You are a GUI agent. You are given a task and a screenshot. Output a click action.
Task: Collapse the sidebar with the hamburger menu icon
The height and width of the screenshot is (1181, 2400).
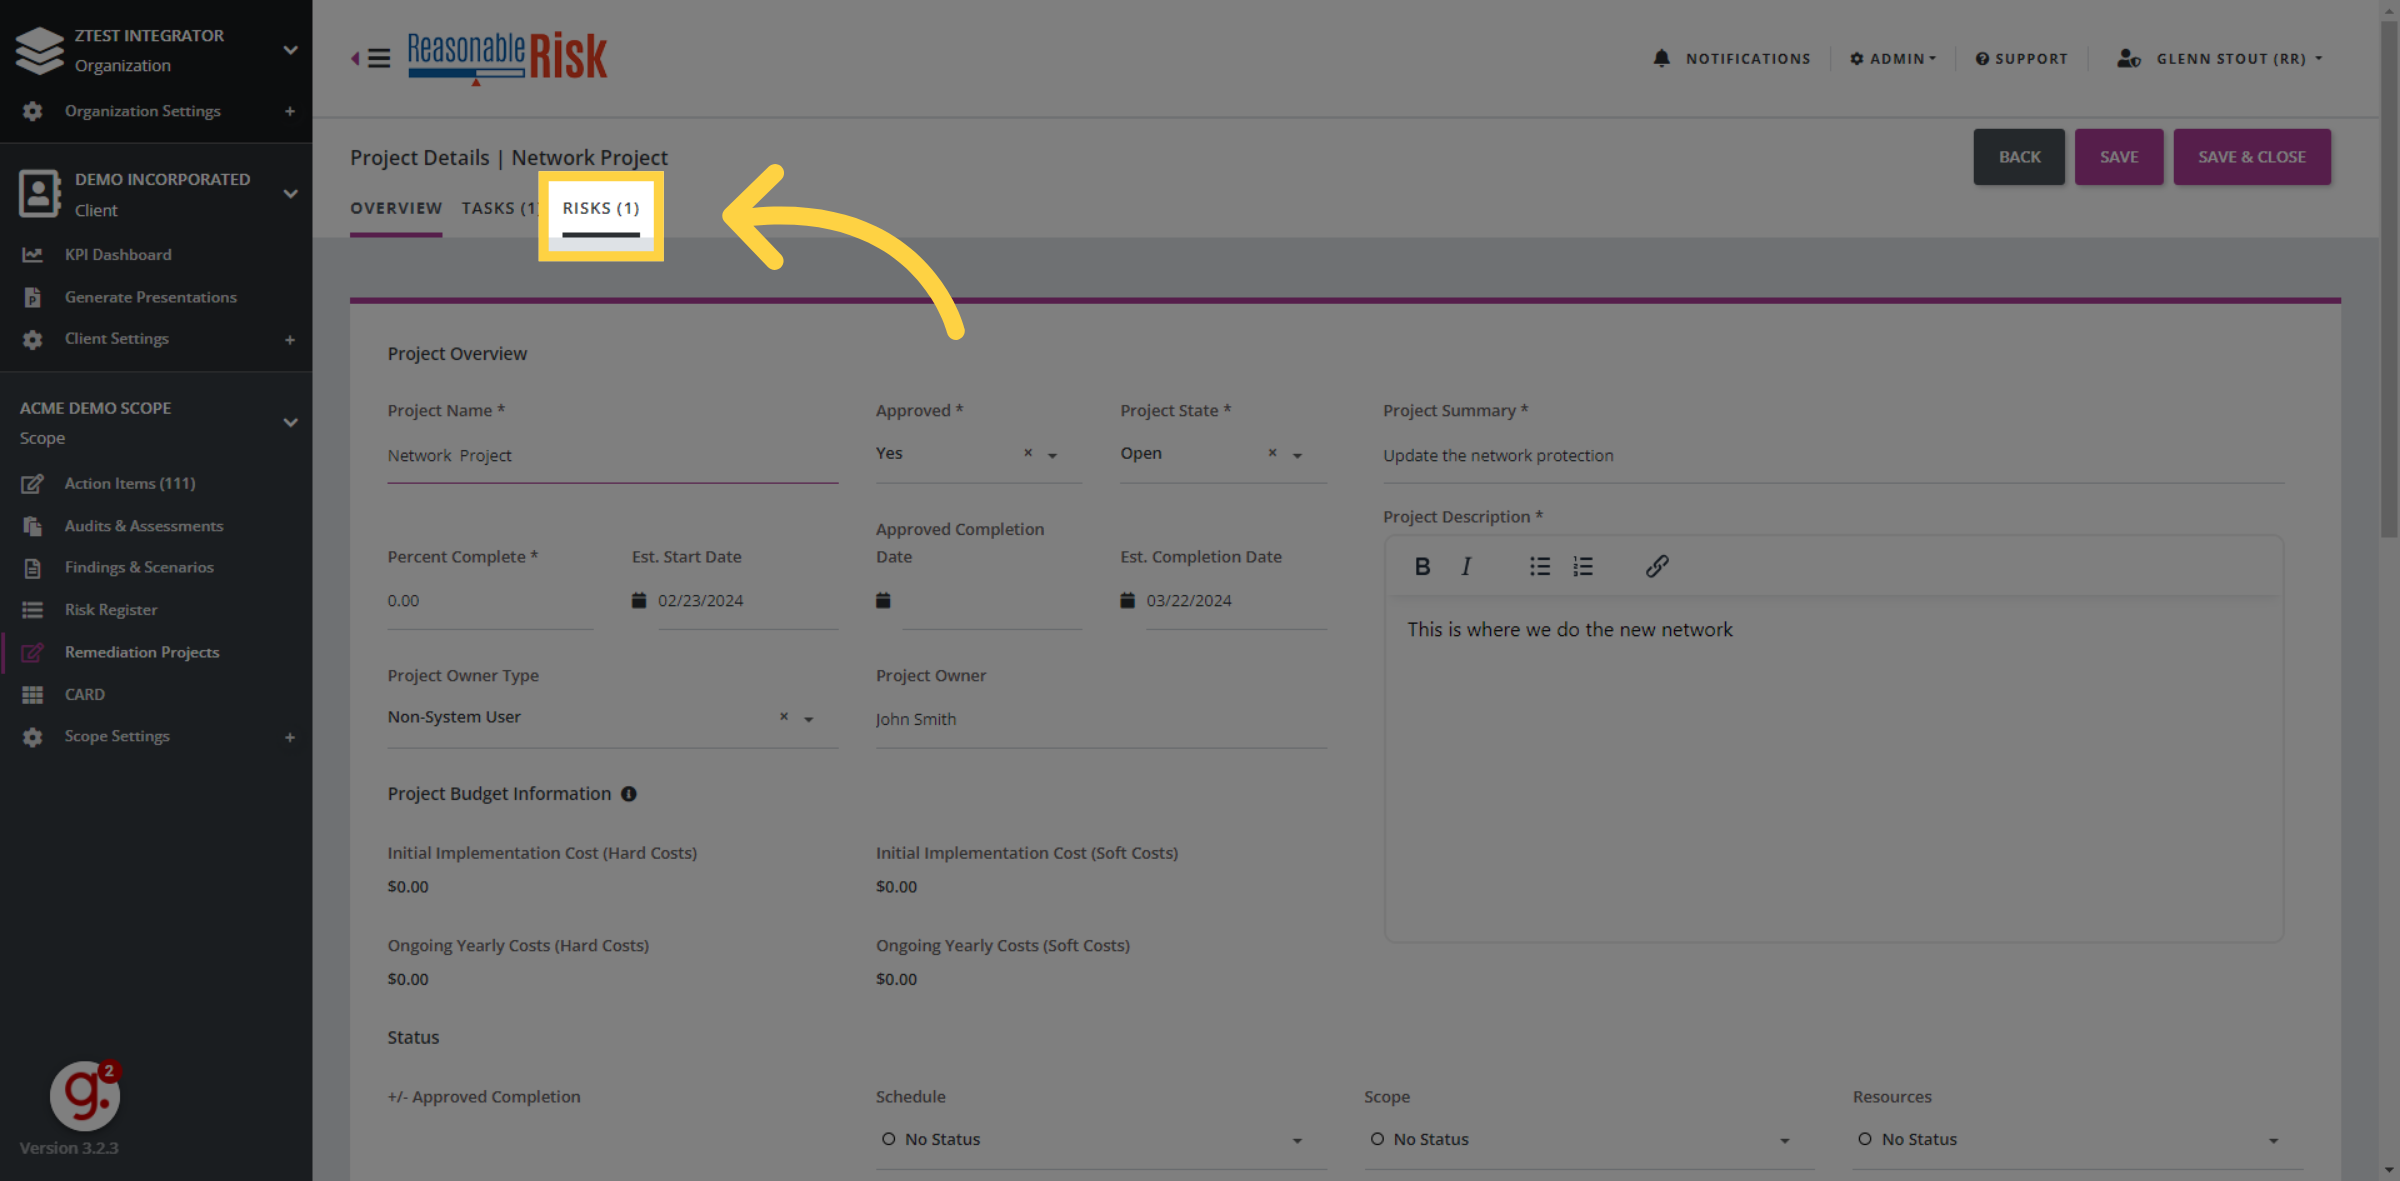click(378, 58)
